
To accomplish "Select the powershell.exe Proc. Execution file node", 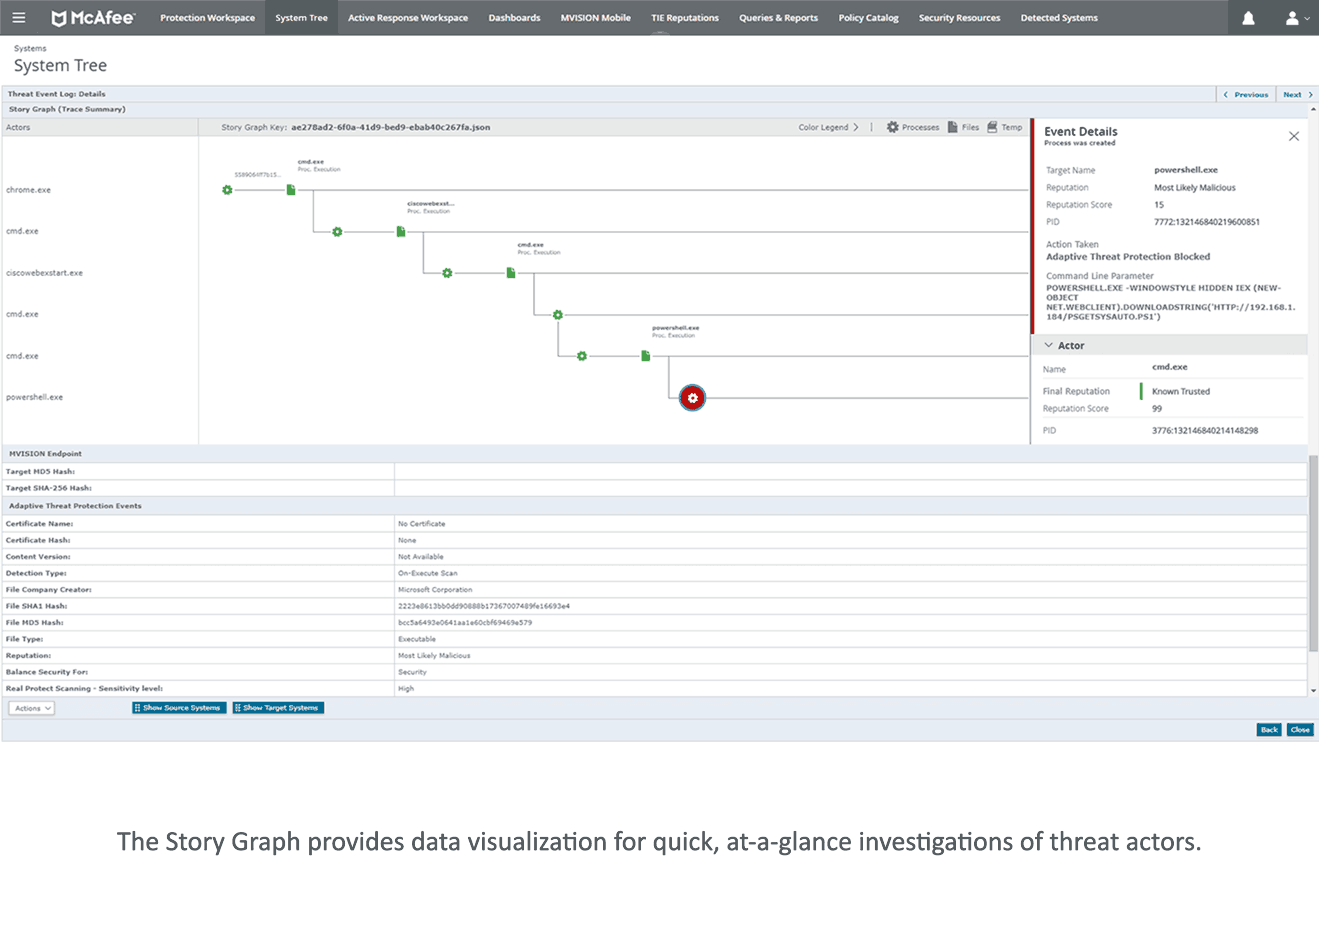I will pos(646,356).
